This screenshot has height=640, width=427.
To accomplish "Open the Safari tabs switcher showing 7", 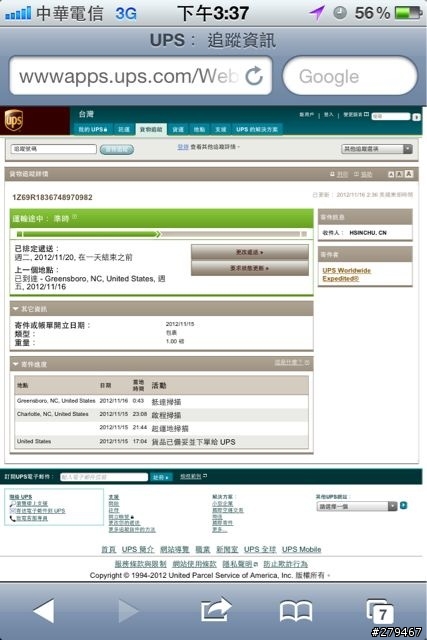I will pyautogui.click(x=379, y=611).
